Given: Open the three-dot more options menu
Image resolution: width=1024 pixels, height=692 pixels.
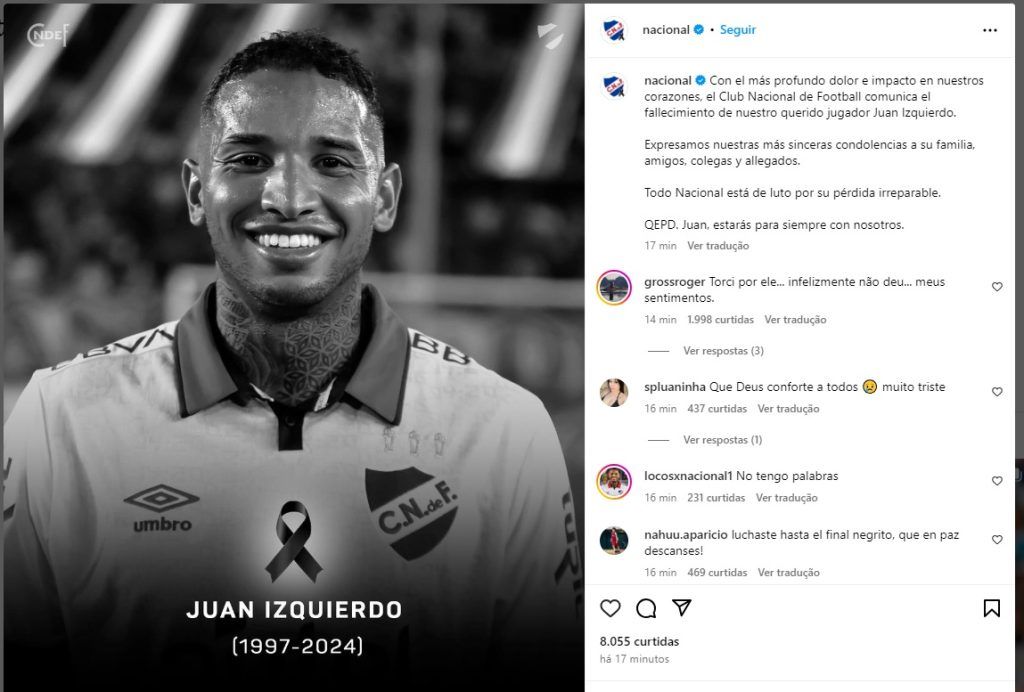Looking at the screenshot, I should click(990, 30).
